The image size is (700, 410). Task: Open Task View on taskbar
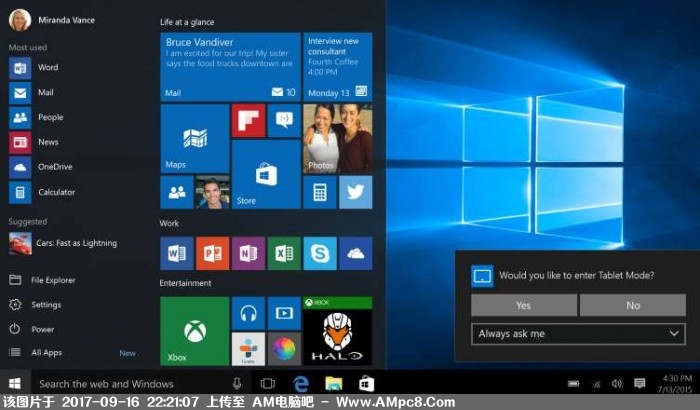pos(268,383)
